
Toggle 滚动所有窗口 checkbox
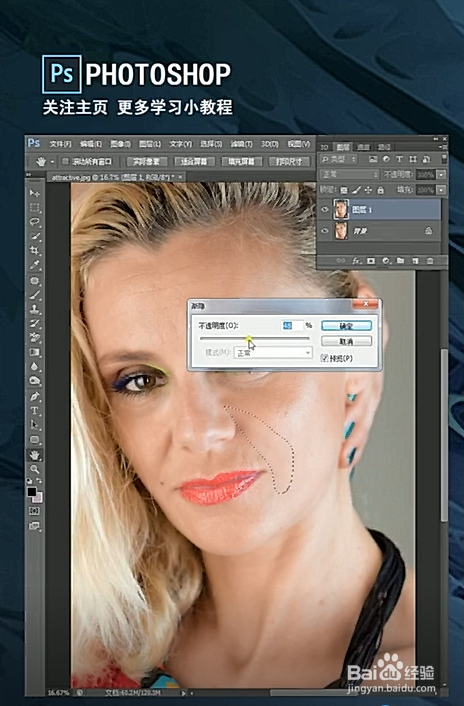coord(65,161)
